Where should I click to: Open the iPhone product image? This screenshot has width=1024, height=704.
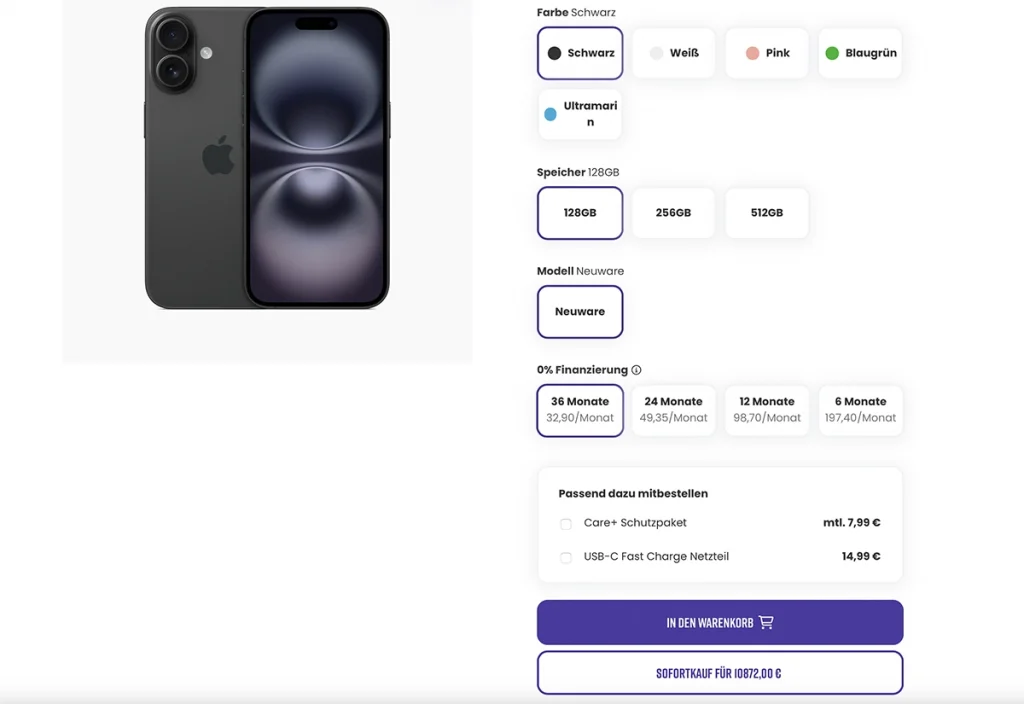(267, 158)
